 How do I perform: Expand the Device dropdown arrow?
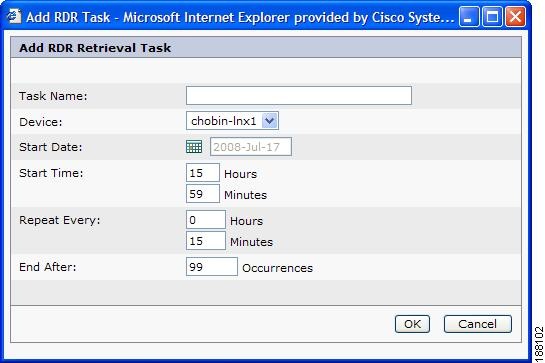[270, 121]
